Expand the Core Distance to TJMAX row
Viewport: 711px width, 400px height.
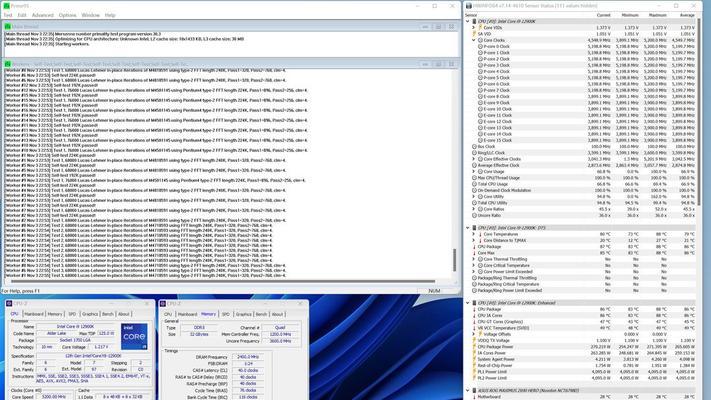point(474,240)
